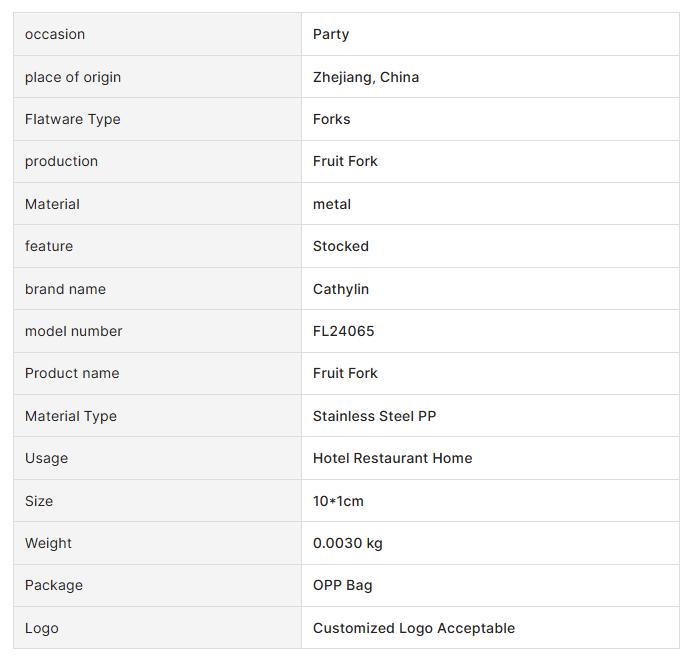Select the 'metal' material value
Image resolution: width=692 pixels, height=657 pixels.
click(x=332, y=204)
